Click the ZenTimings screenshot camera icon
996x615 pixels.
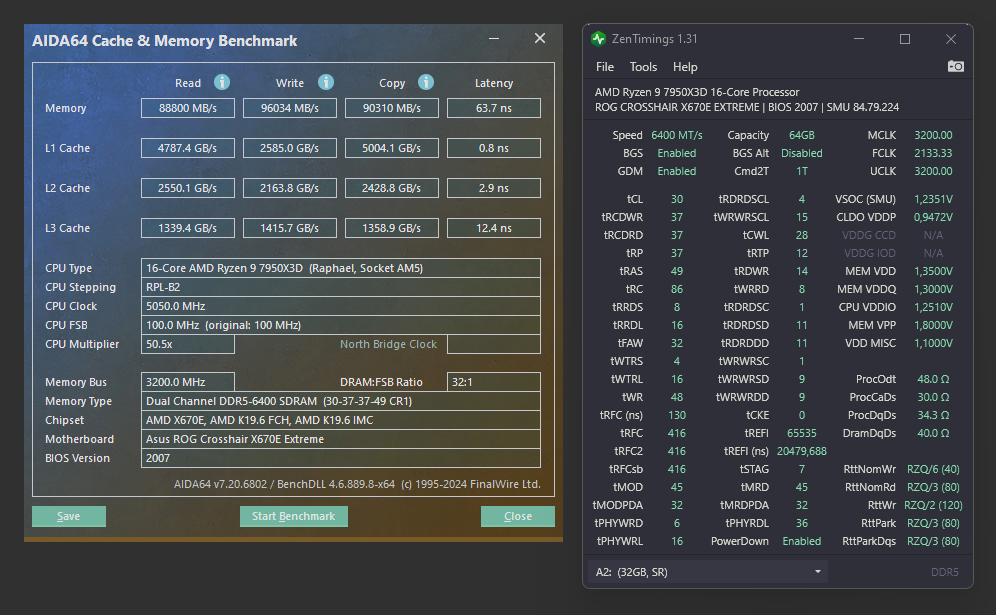click(x=955, y=66)
